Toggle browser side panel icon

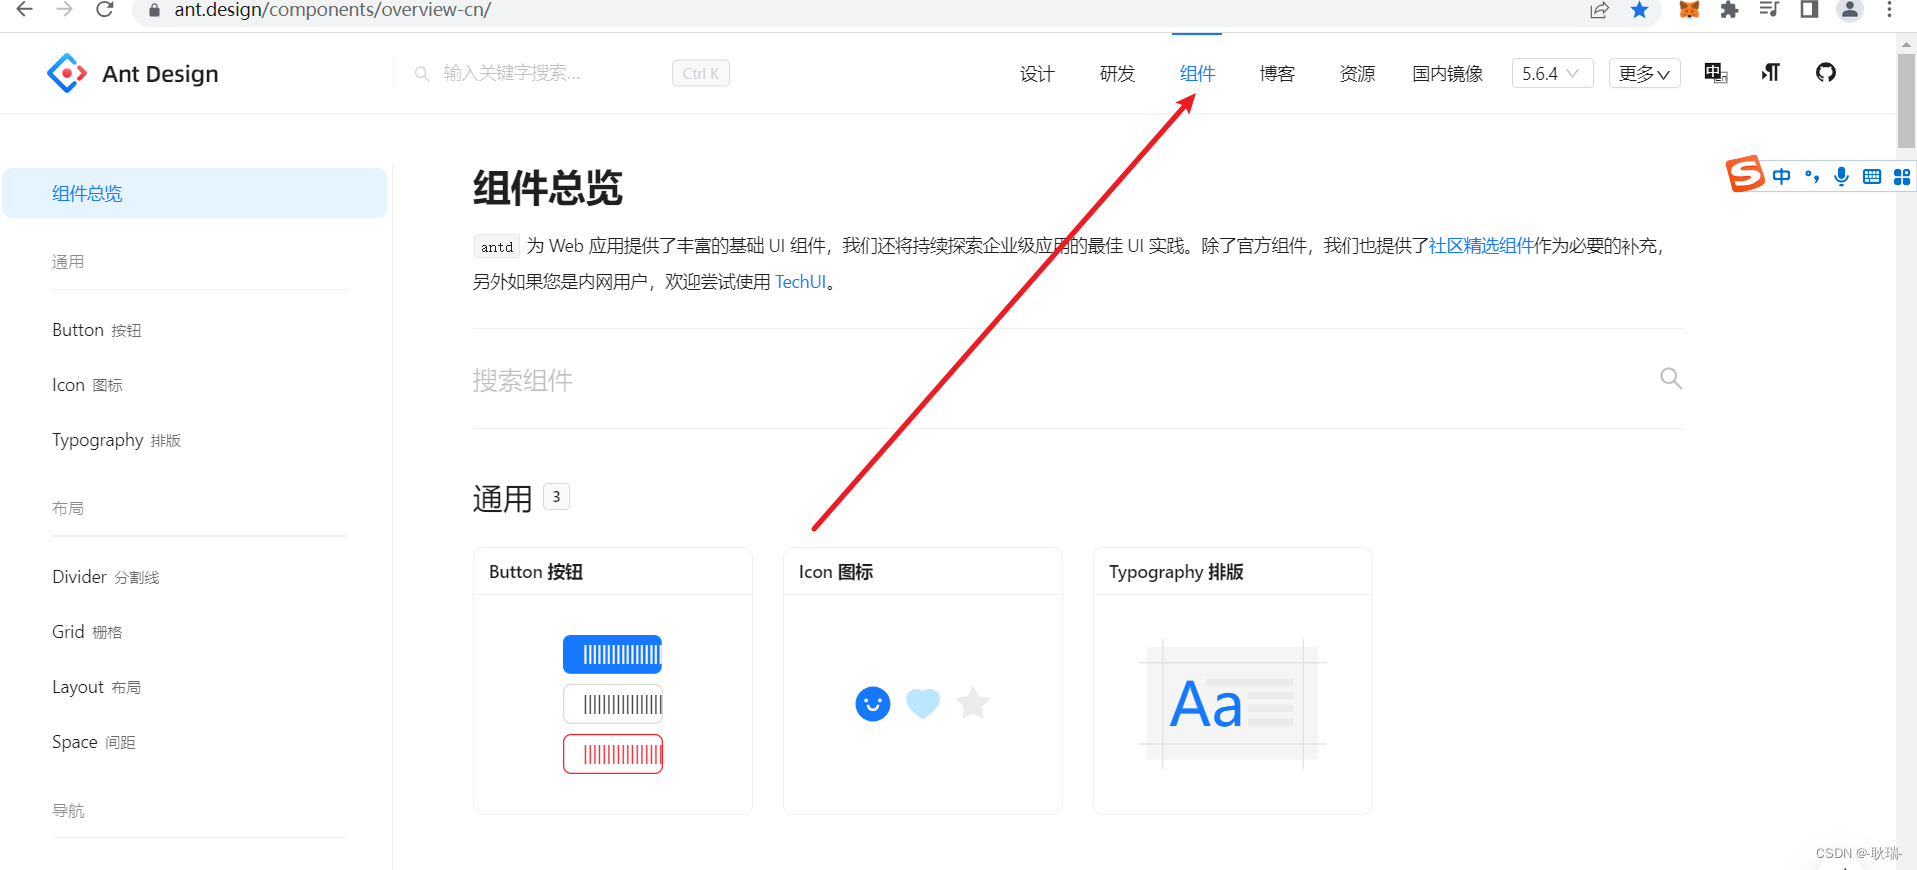pyautogui.click(x=1809, y=10)
